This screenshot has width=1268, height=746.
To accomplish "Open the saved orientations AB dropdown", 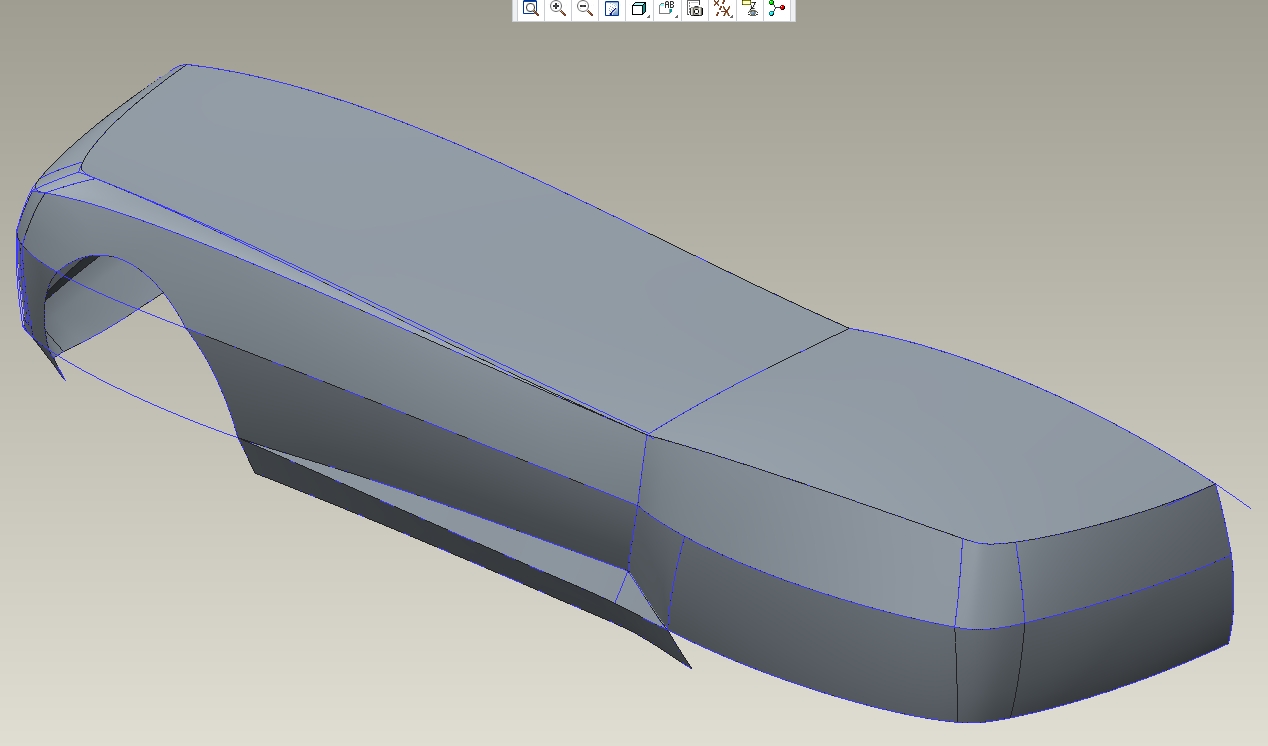I will (x=668, y=9).
